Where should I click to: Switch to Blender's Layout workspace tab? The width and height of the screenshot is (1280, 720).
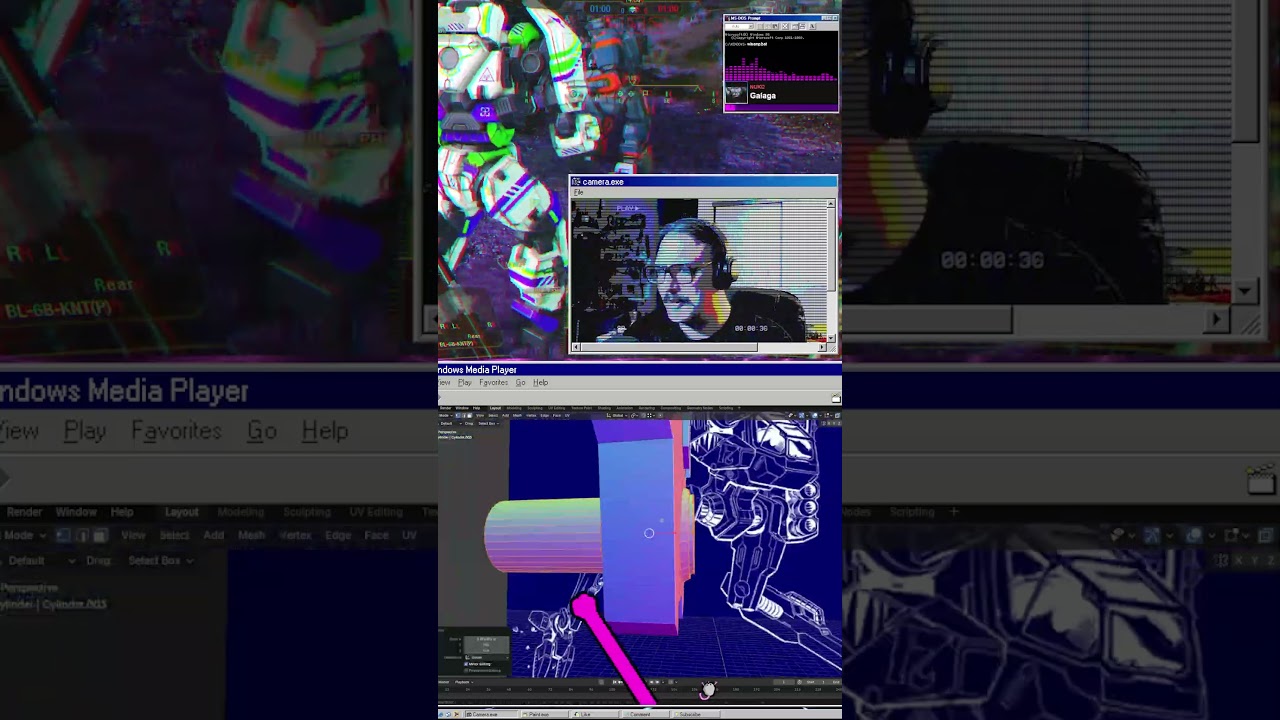[495, 408]
